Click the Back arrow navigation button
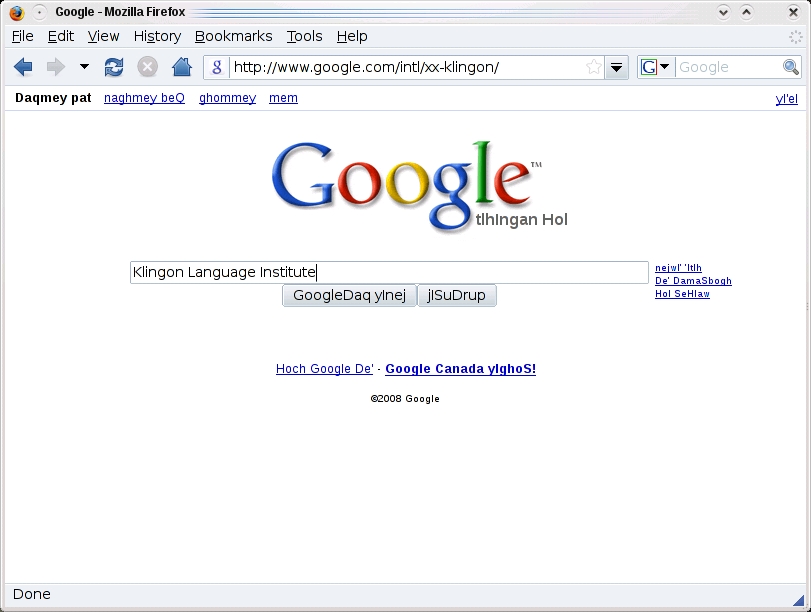 [x=23, y=67]
